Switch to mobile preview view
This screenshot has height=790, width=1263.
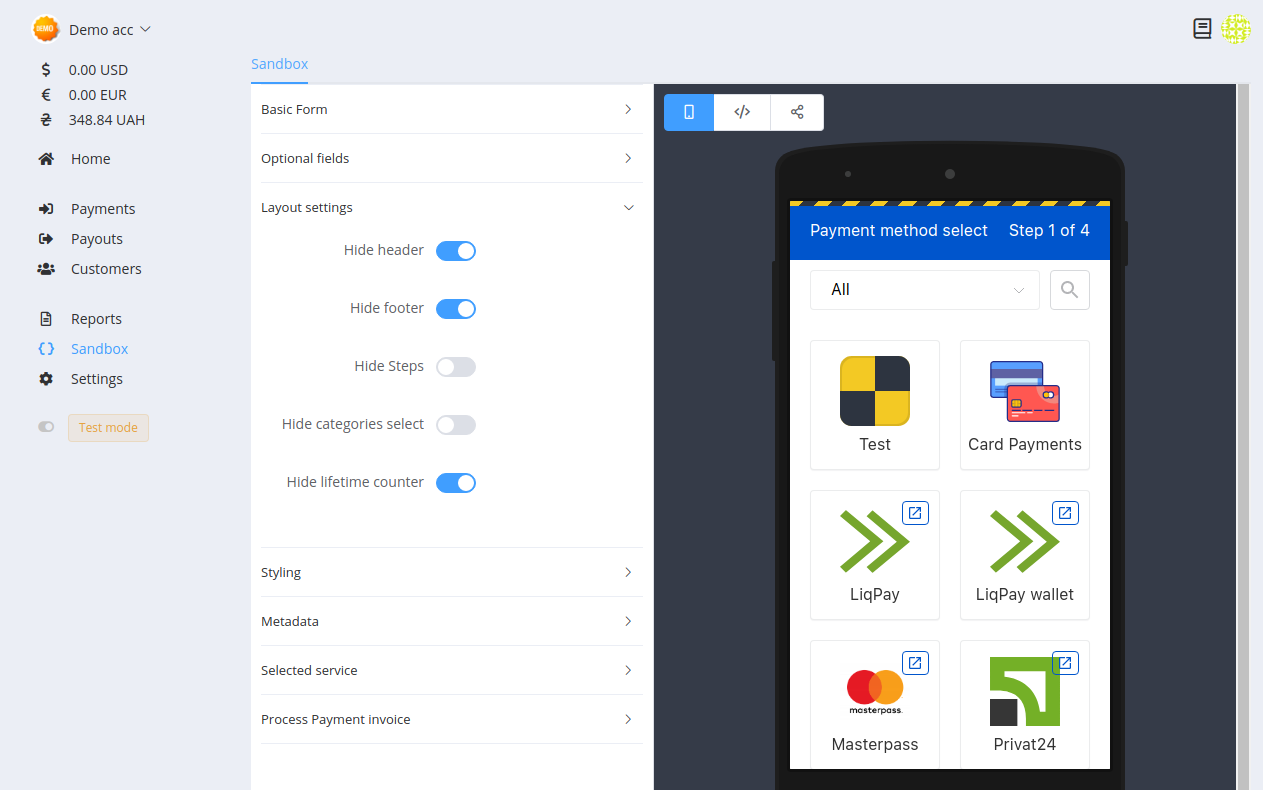[689, 112]
